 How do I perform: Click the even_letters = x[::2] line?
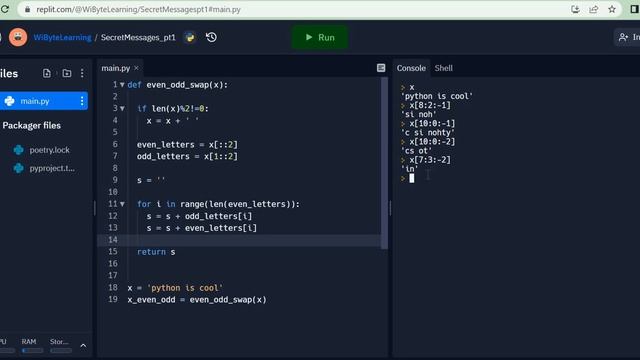pyautogui.click(x=187, y=144)
